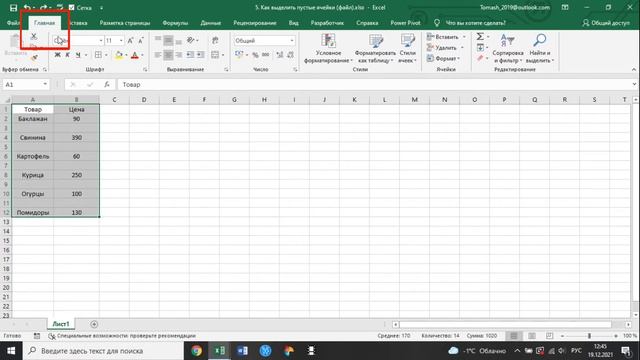The height and width of the screenshot is (360, 640).
Task: Click the decrease indent icon
Action: (x=190, y=55)
